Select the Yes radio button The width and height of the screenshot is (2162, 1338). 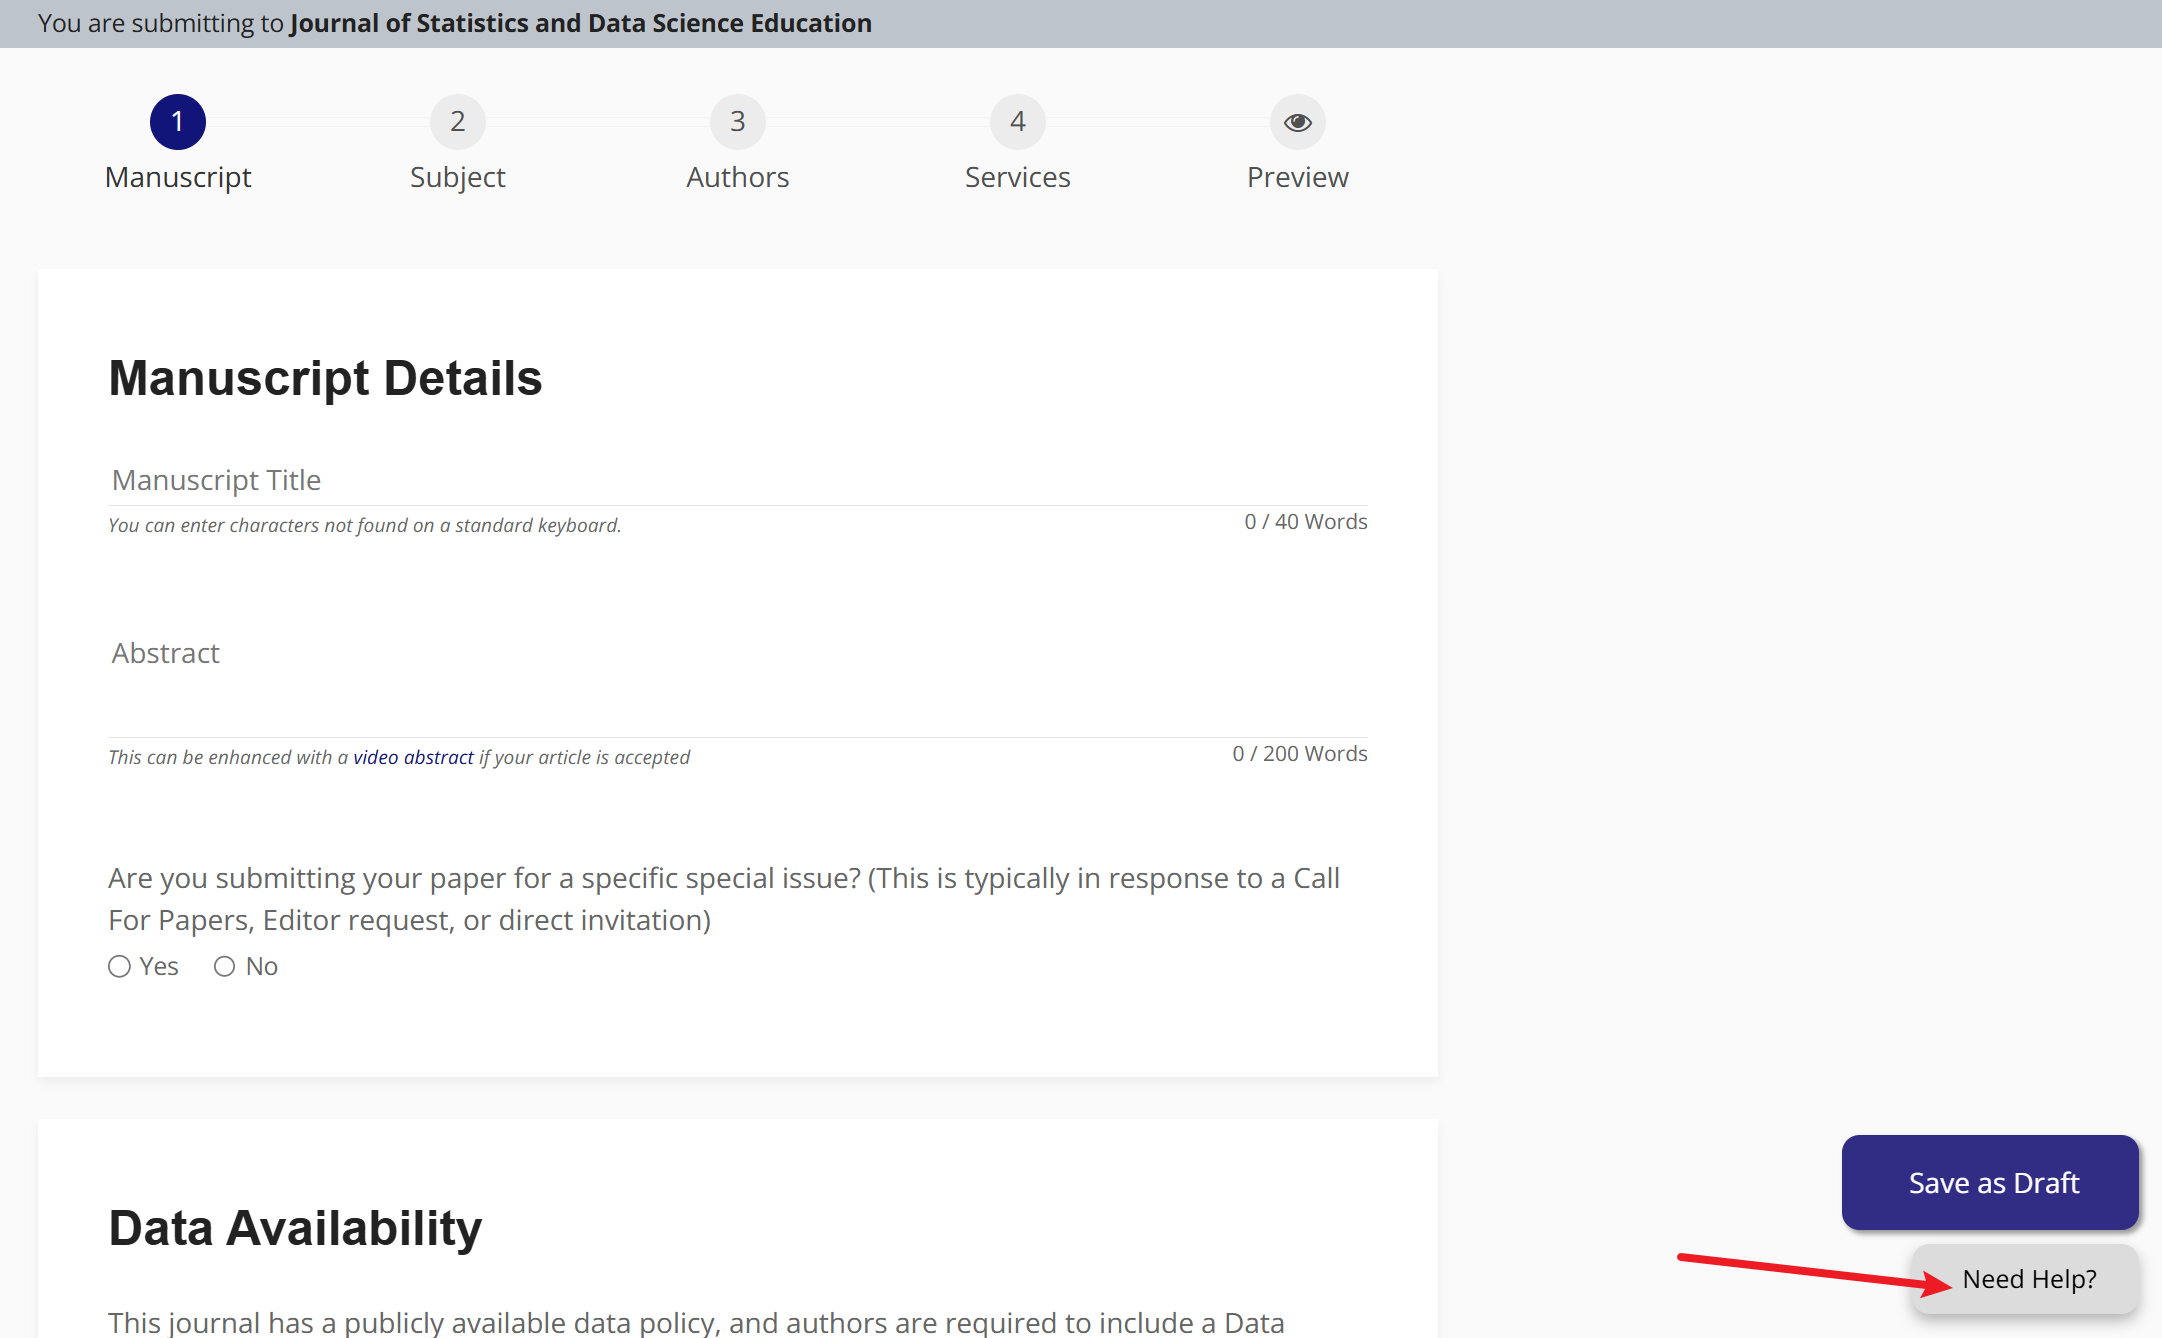(120, 966)
